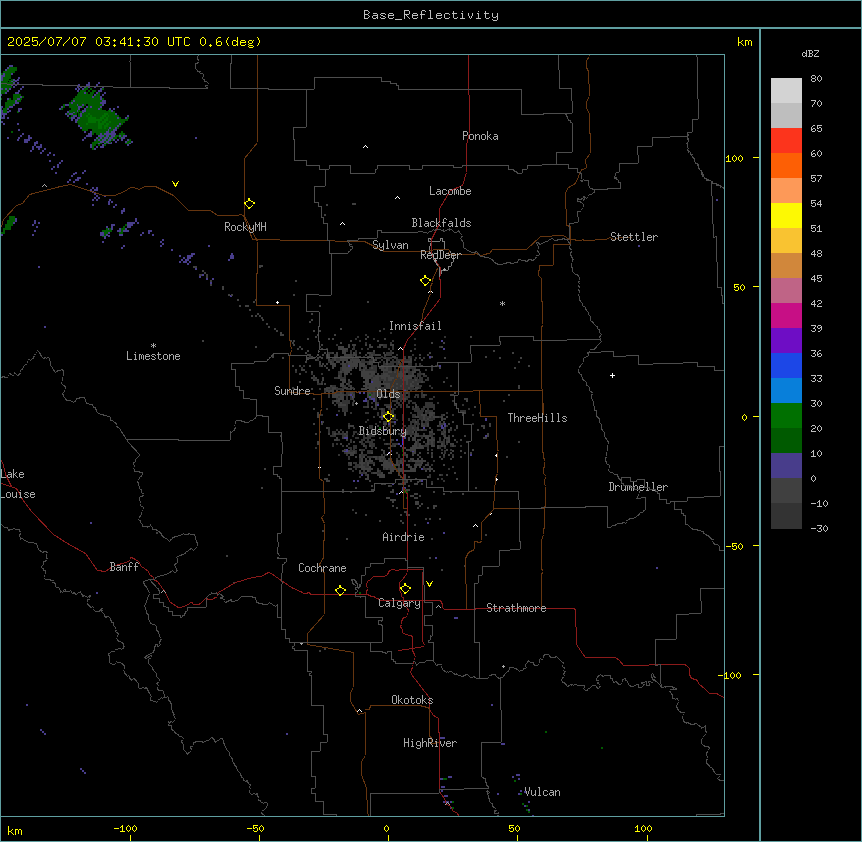Viewport: 862px width, 842px height.
Task: Click the Stettler label
Action: pyautogui.click(x=634, y=237)
